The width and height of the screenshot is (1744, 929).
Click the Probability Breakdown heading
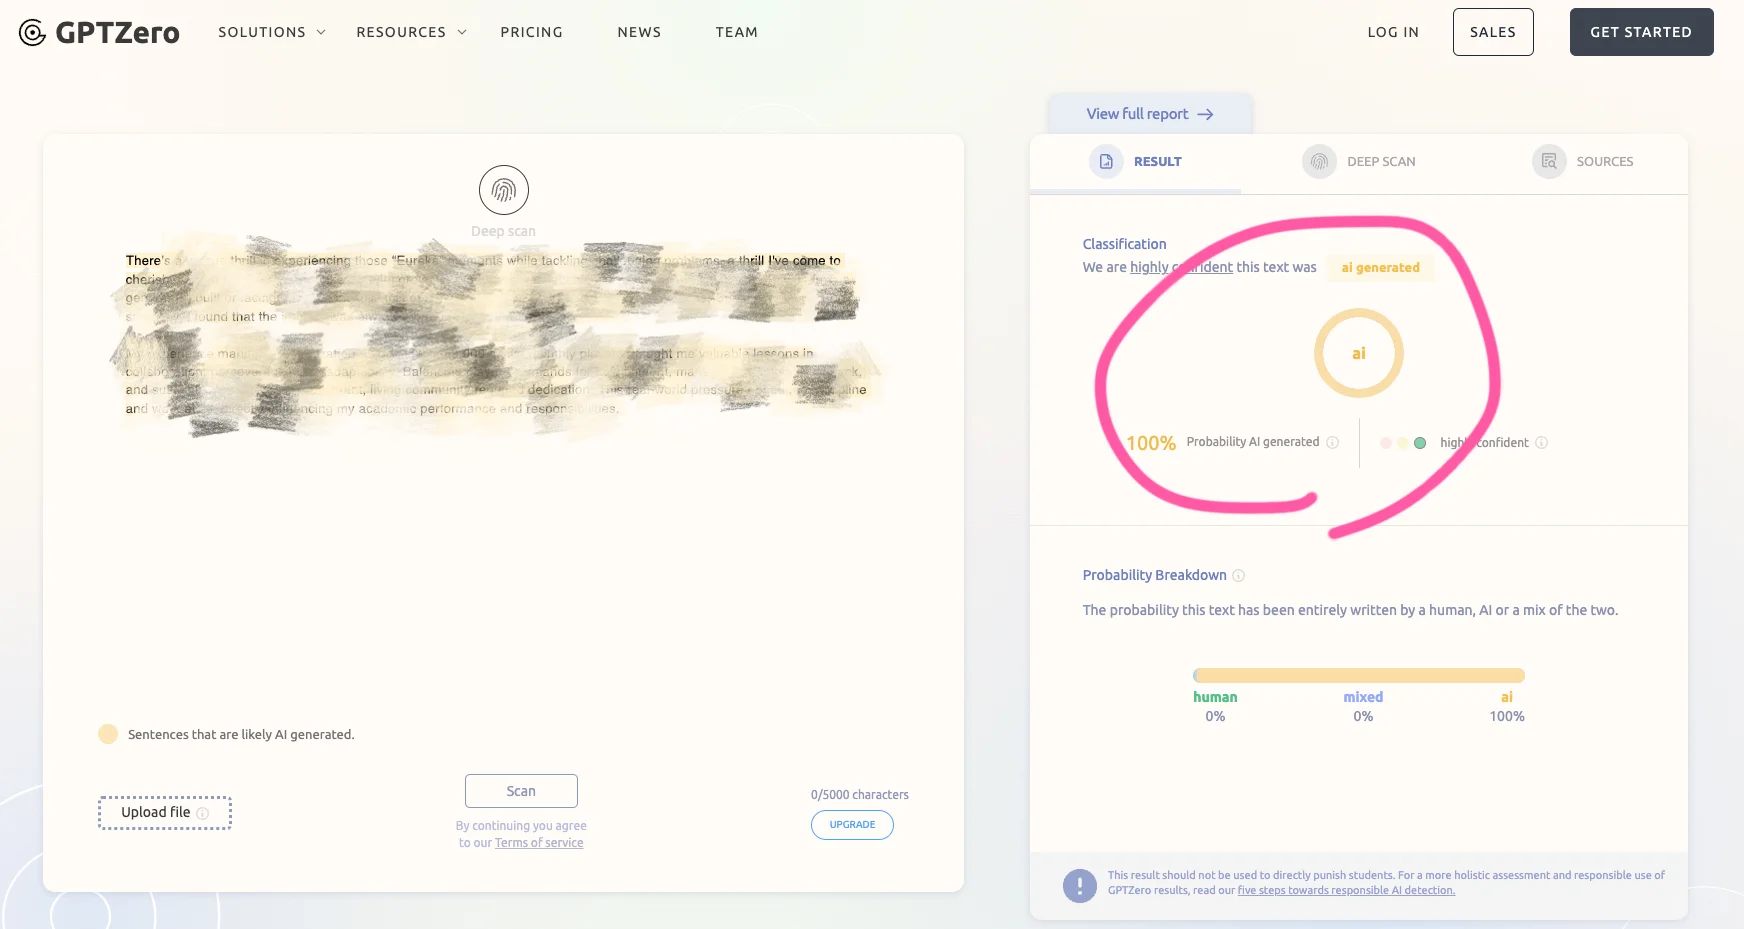1154,575
